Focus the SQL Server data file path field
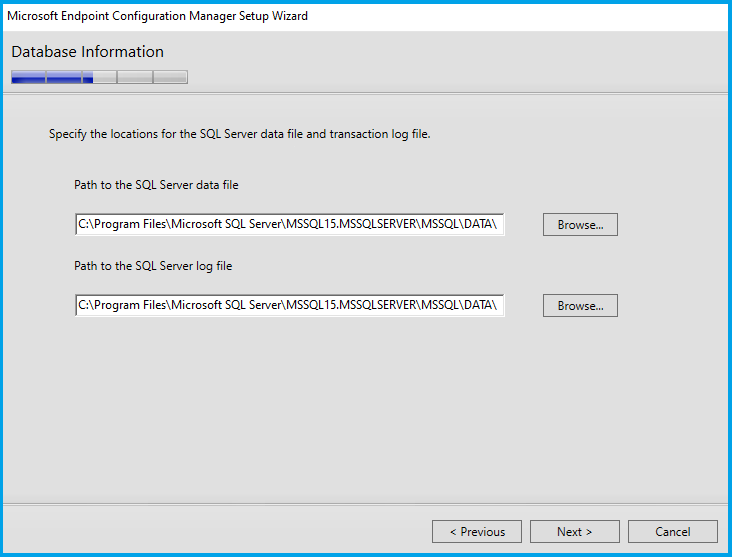The width and height of the screenshot is (732, 557). click(289, 224)
